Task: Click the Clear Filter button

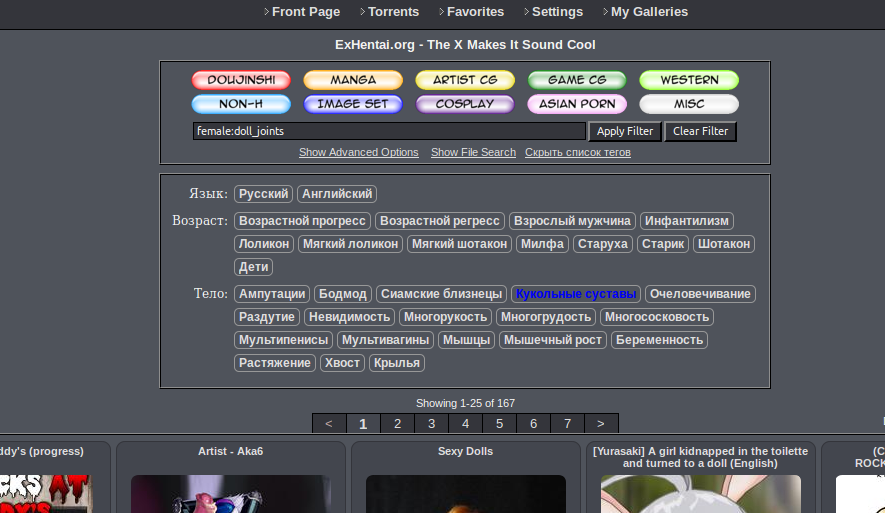Action: pyautogui.click(x=700, y=131)
